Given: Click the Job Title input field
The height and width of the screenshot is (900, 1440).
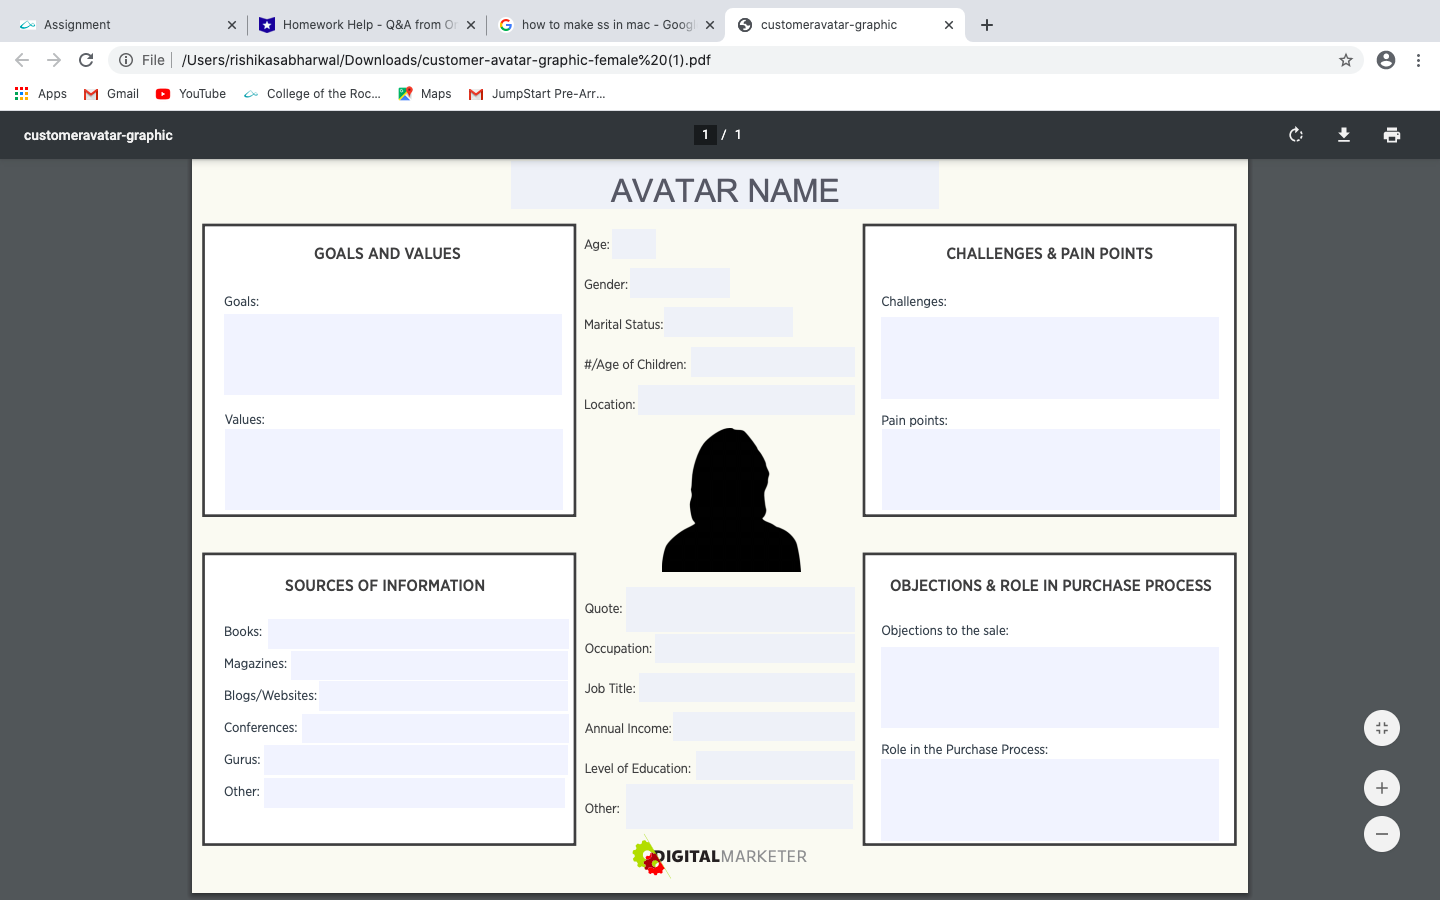Looking at the screenshot, I should [x=747, y=687].
